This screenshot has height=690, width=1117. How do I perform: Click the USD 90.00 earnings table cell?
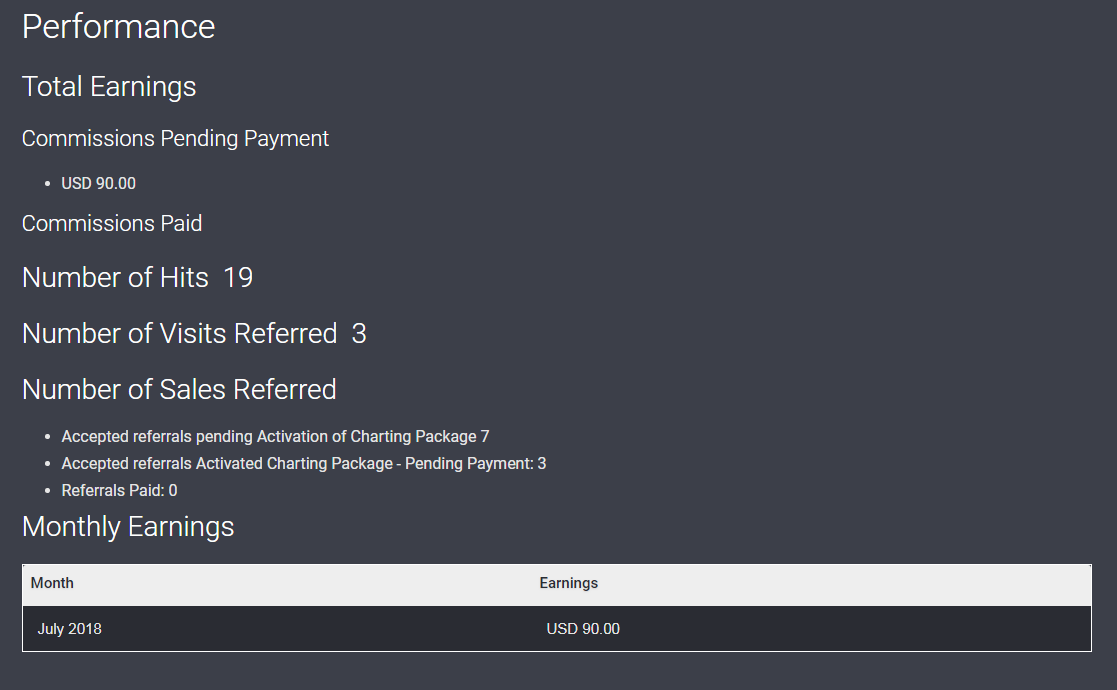(x=582, y=629)
